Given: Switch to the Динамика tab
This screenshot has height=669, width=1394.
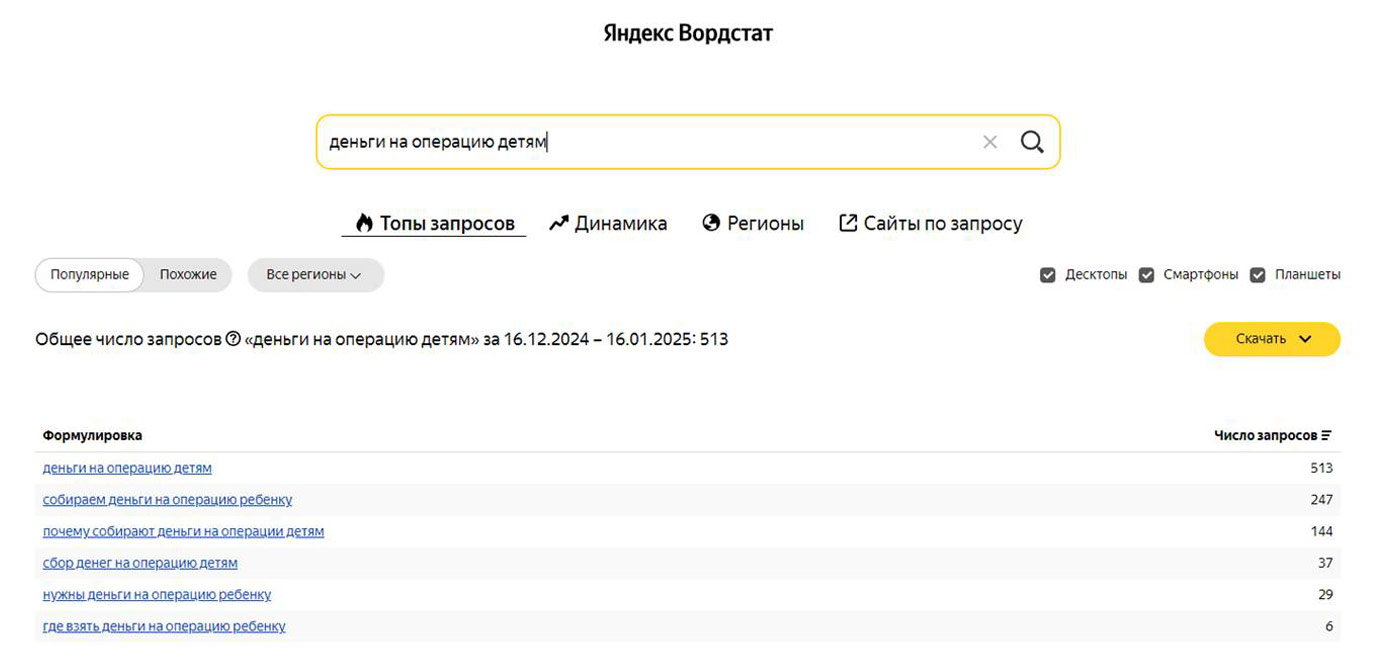Looking at the screenshot, I should tap(608, 223).
